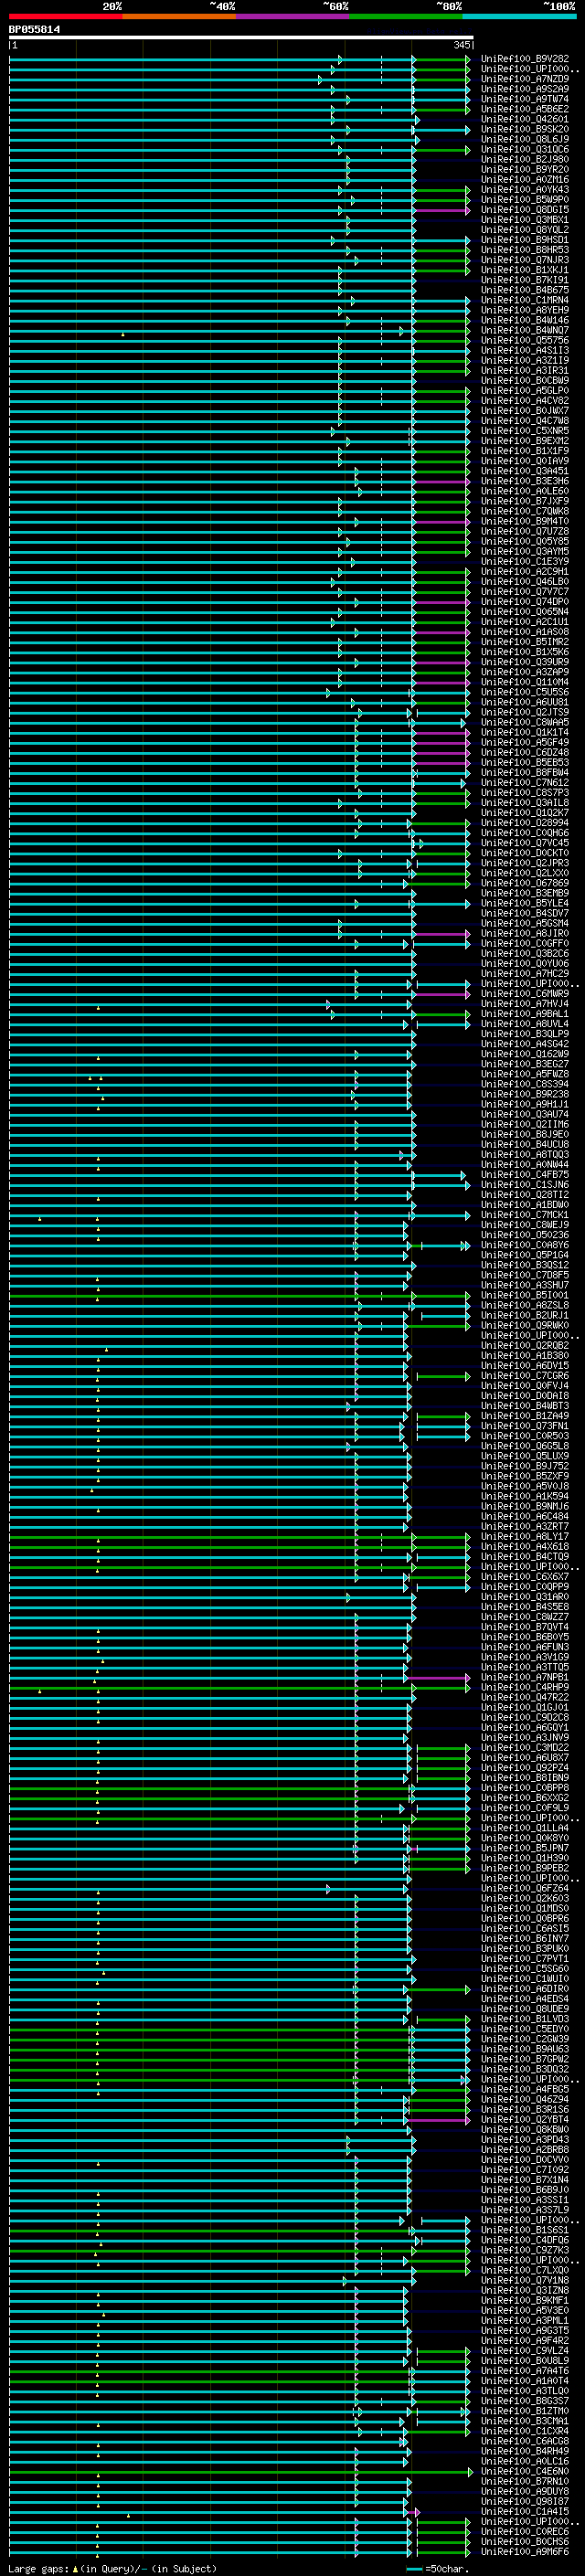This screenshot has width=585, height=2576.
Task: Select row label UniRef100_Q31QC6
Action: (x=525, y=149)
